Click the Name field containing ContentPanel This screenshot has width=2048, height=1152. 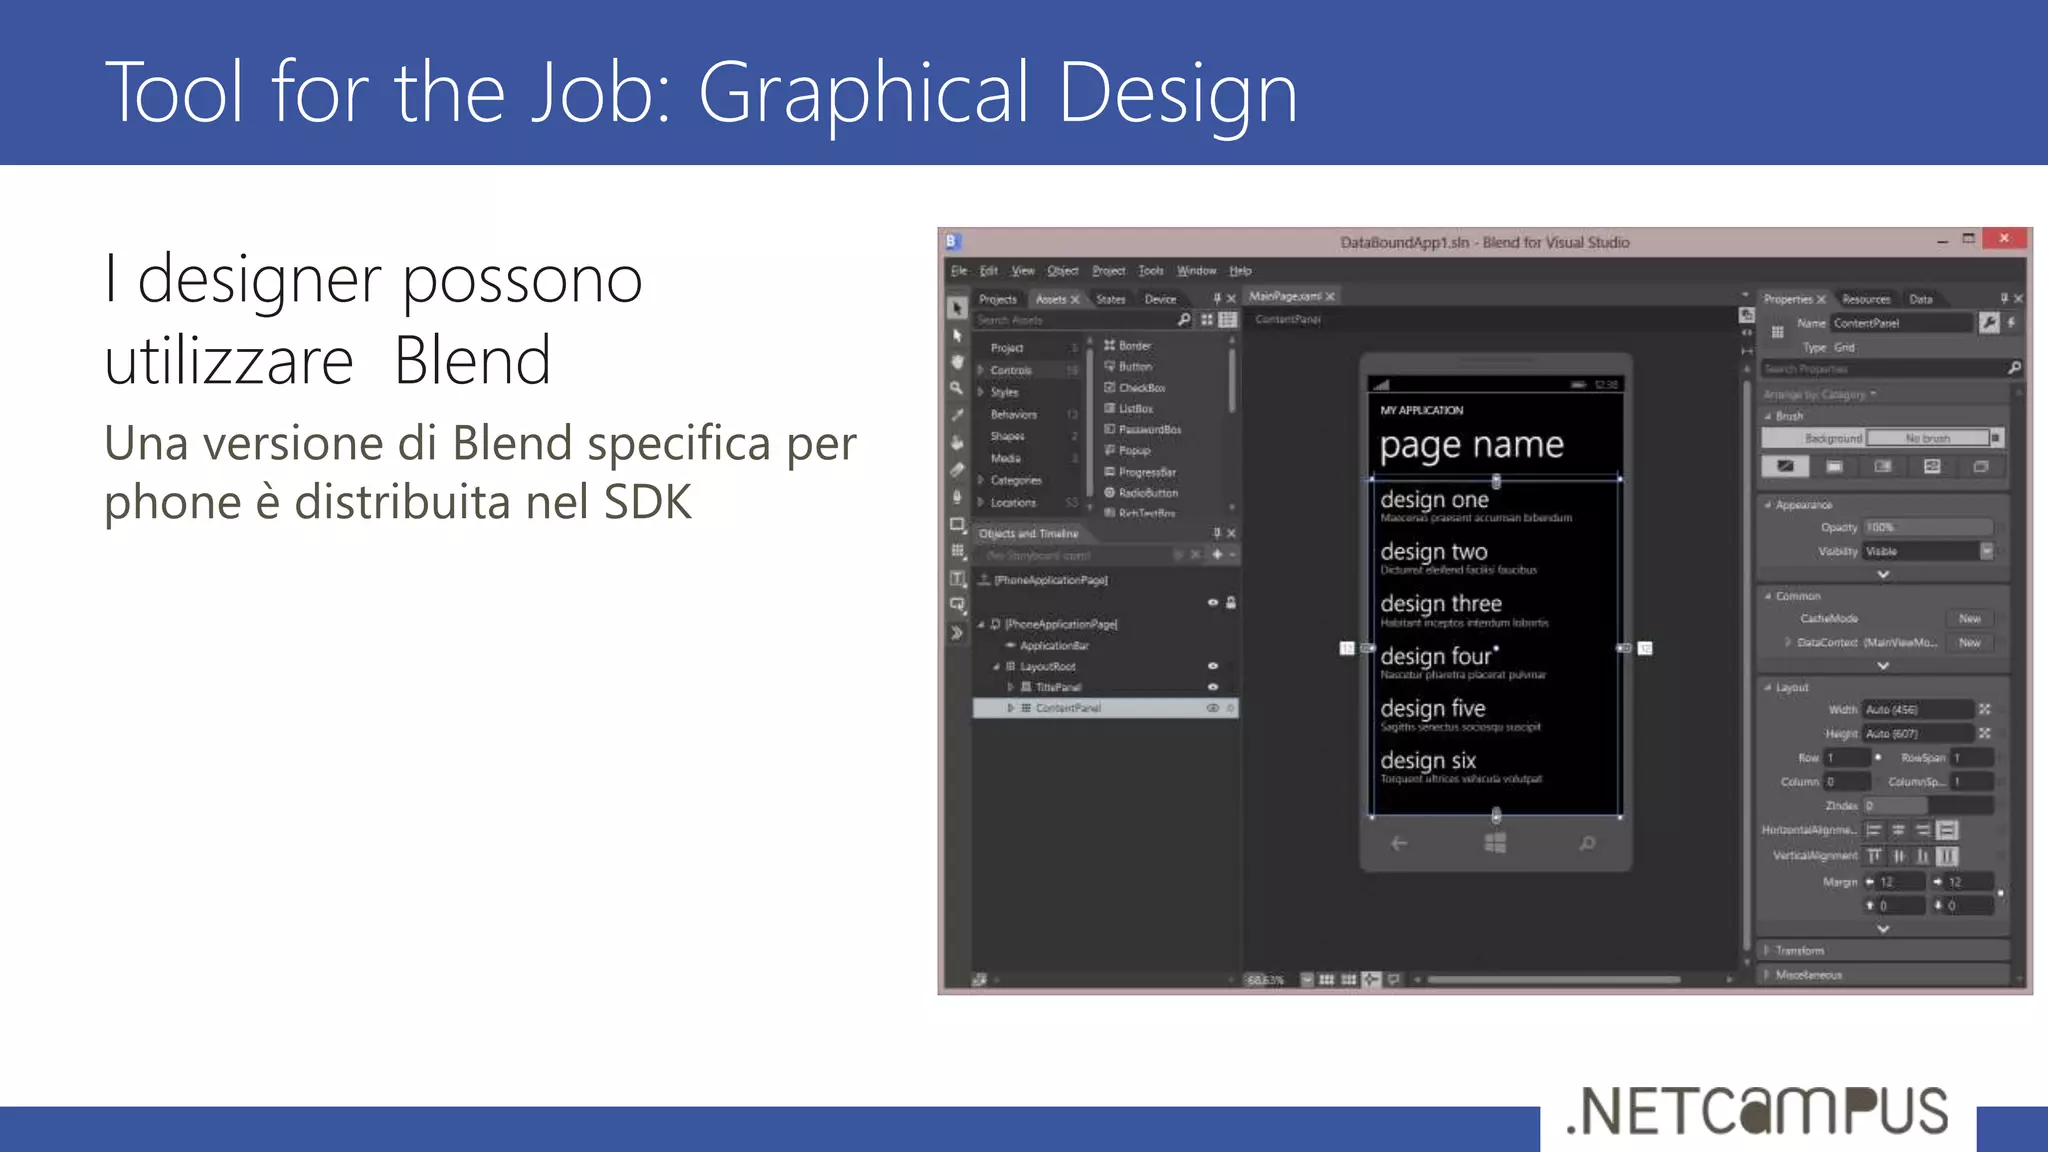click(1901, 323)
